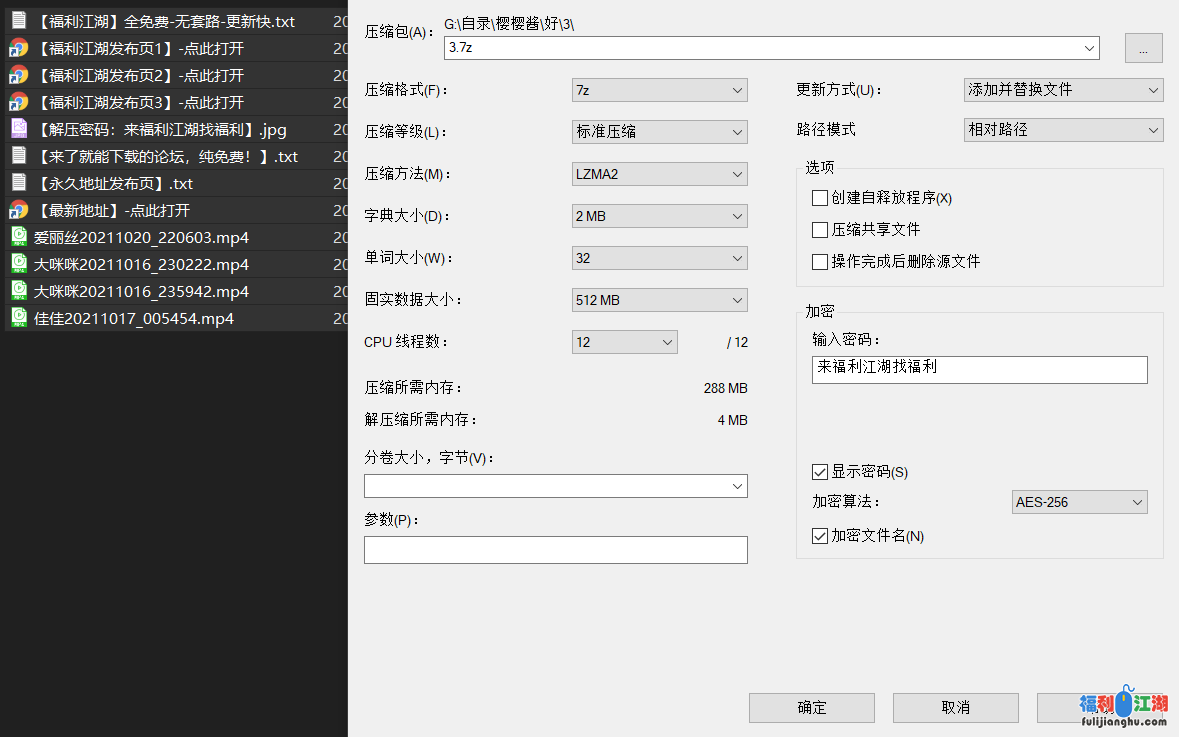Viewport: 1179px width, 737px height.
Task: Click the video icon for 大咪咪20211016_230222.mp4
Action: click(18, 264)
